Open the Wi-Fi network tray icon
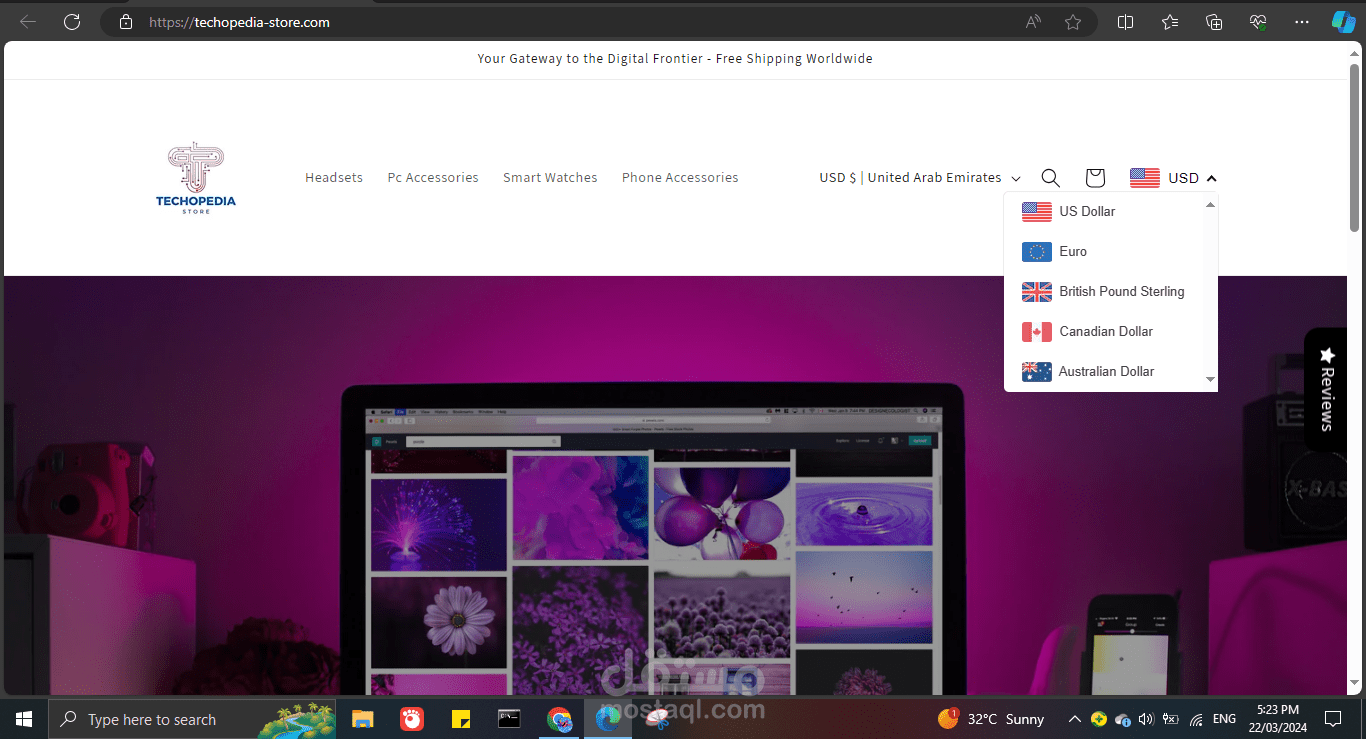The width and height of the screenshot is (1366, 739). tap(1196, 719)
